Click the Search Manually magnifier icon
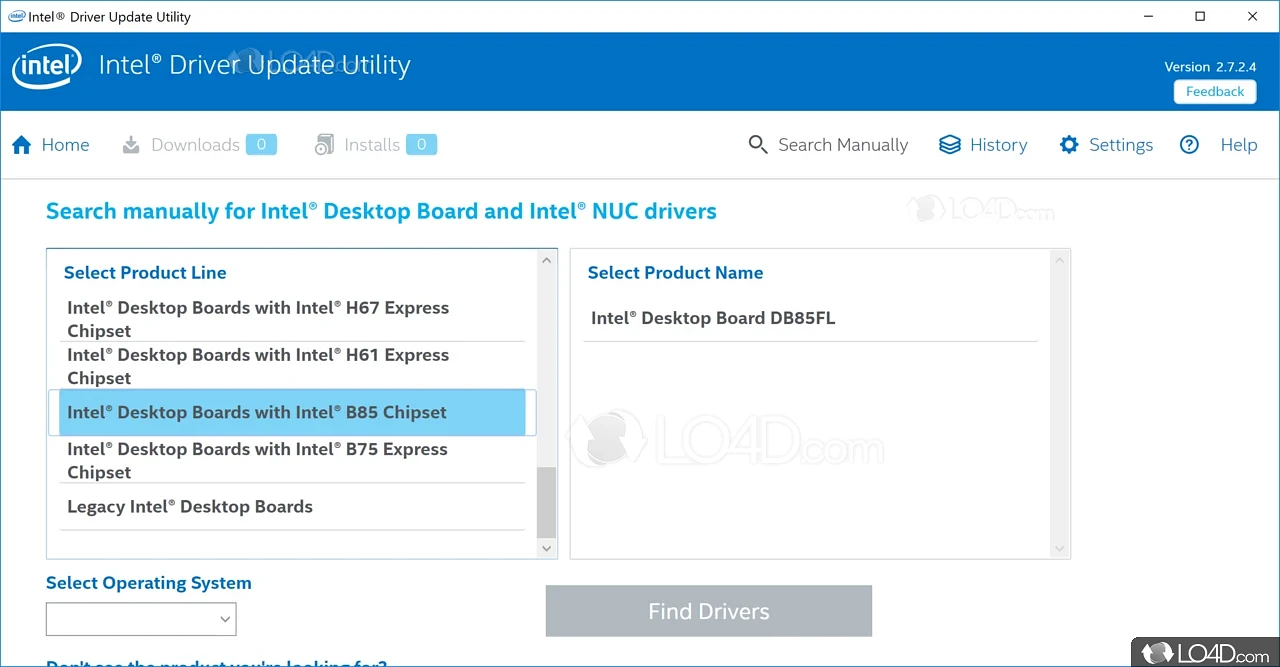Image resolution: width=1280 pixels, height=667 pixels. pos(758,145)
